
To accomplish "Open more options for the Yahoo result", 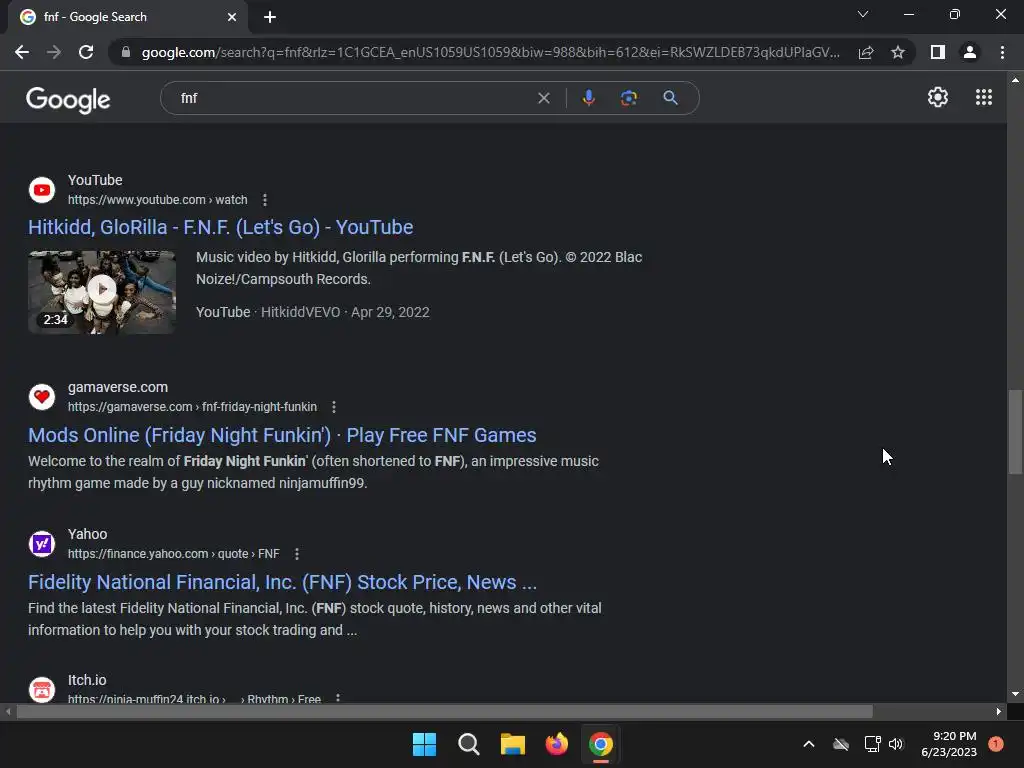I will (296, 554).
